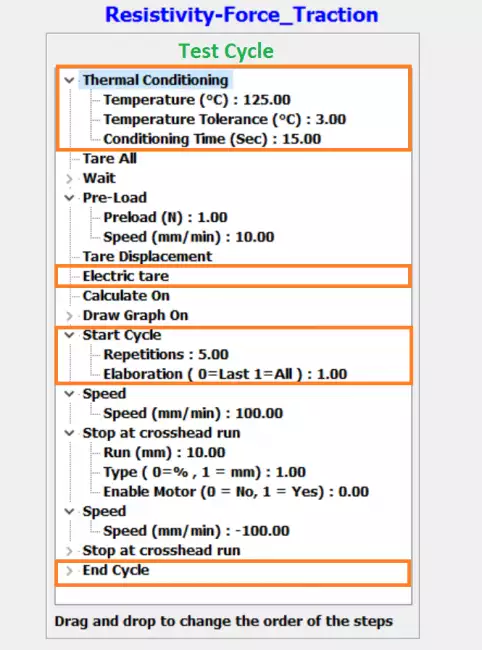Select the Tare Displacement step
Viewport: 482px width, 650px height.
coord(147,257)
